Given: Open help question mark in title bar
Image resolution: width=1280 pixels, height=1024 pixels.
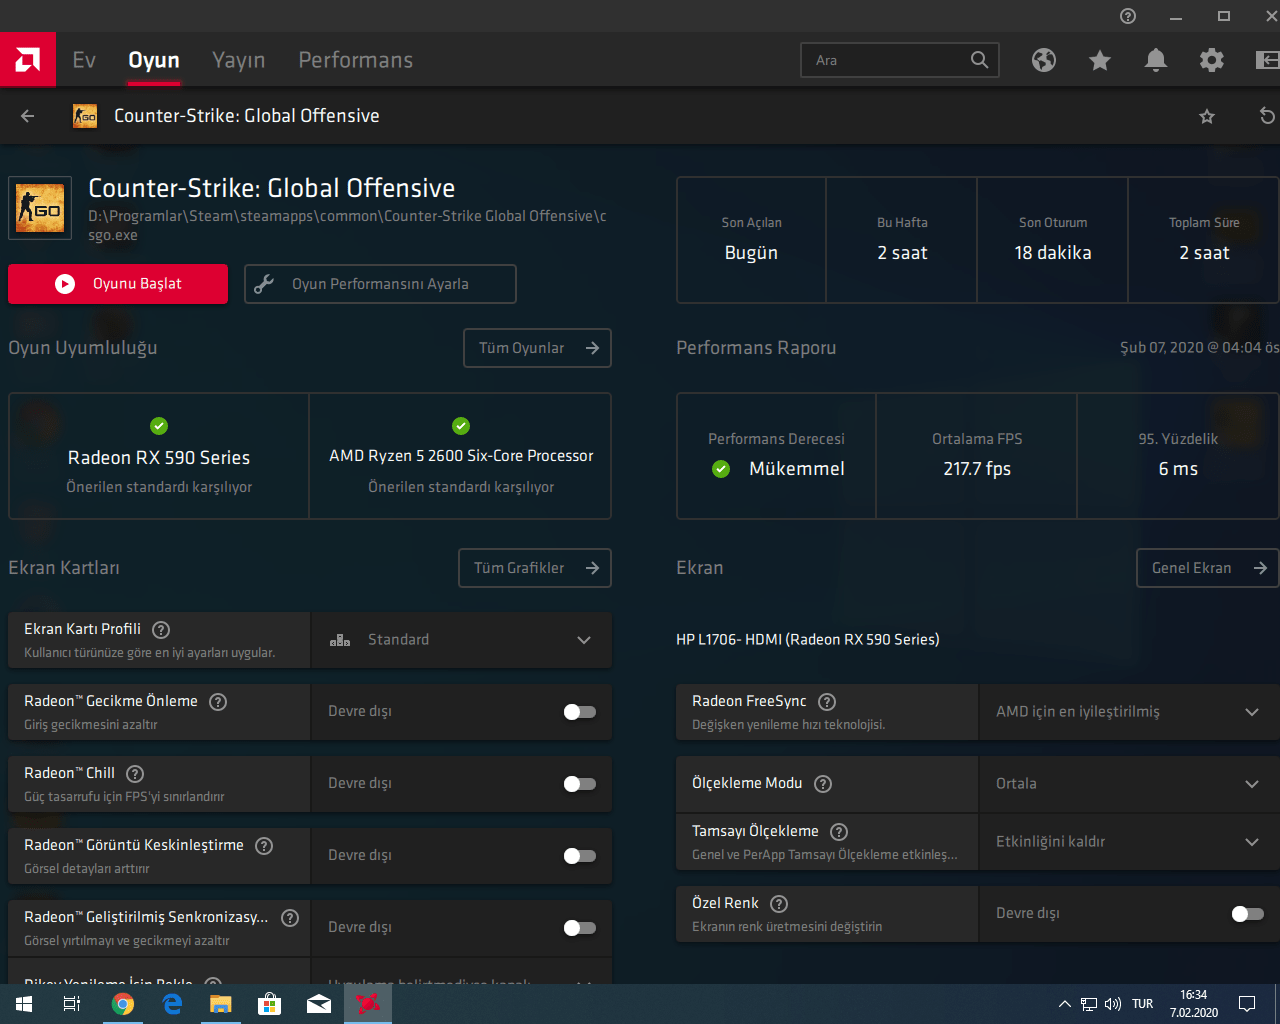Looking at the screenshot, I should 1128,16.
